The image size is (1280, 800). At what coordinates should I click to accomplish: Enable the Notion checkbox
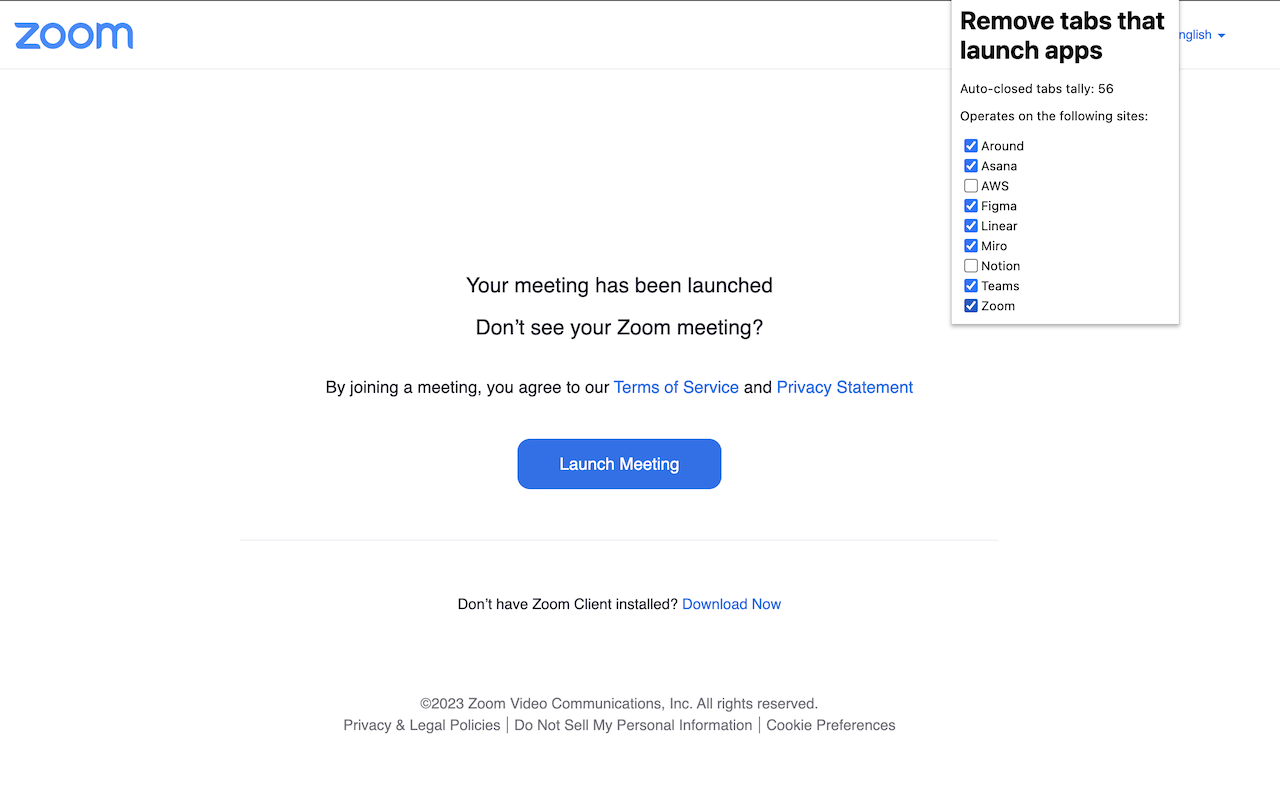(971, 266)
